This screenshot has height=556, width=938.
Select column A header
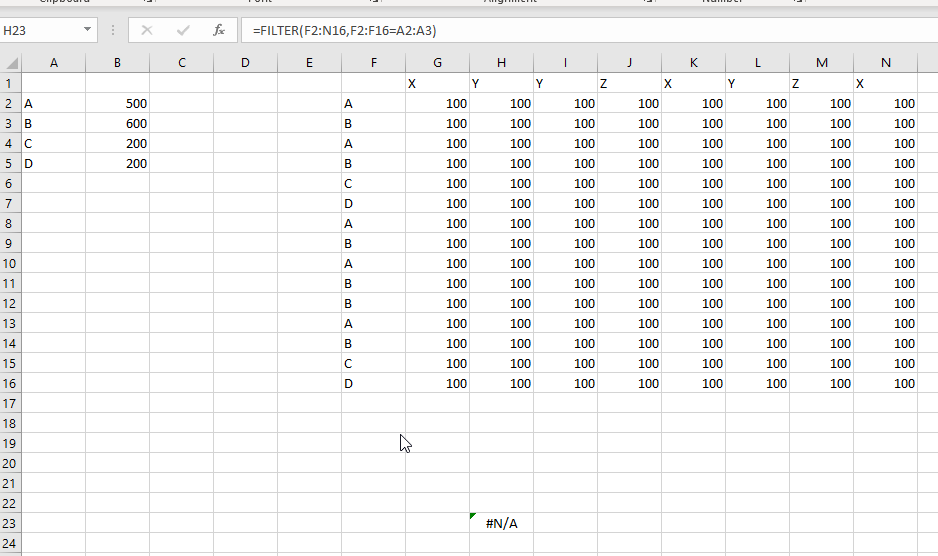point(54,63)
